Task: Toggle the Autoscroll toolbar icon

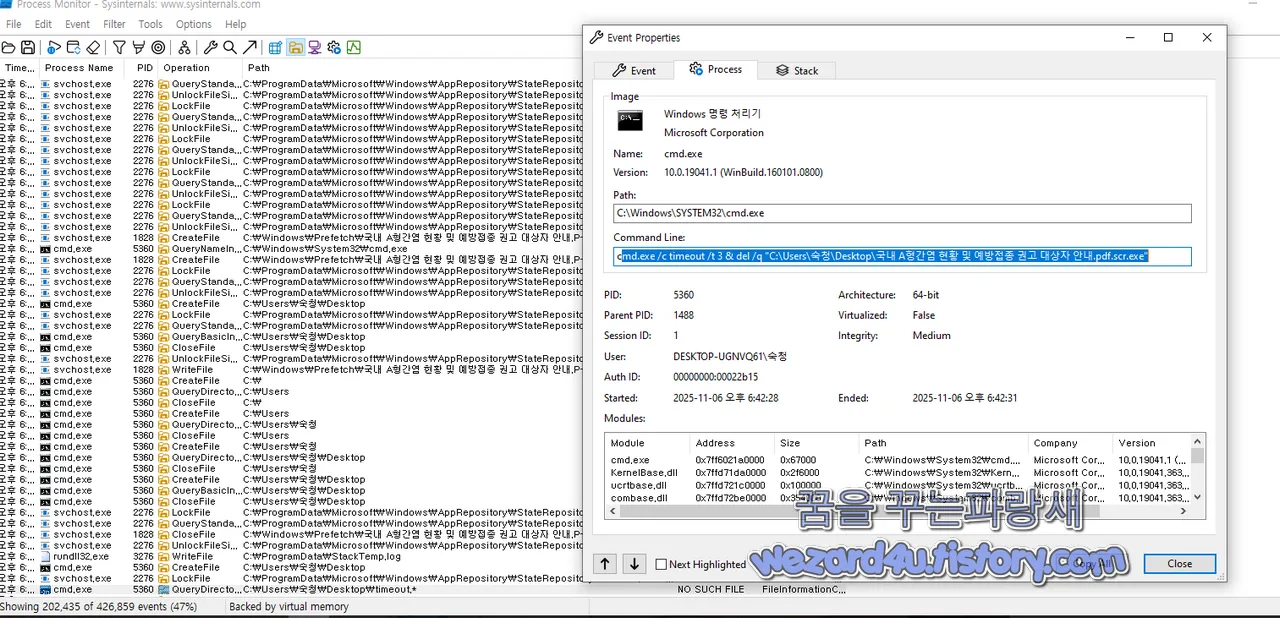Action: tap(73, 47)
